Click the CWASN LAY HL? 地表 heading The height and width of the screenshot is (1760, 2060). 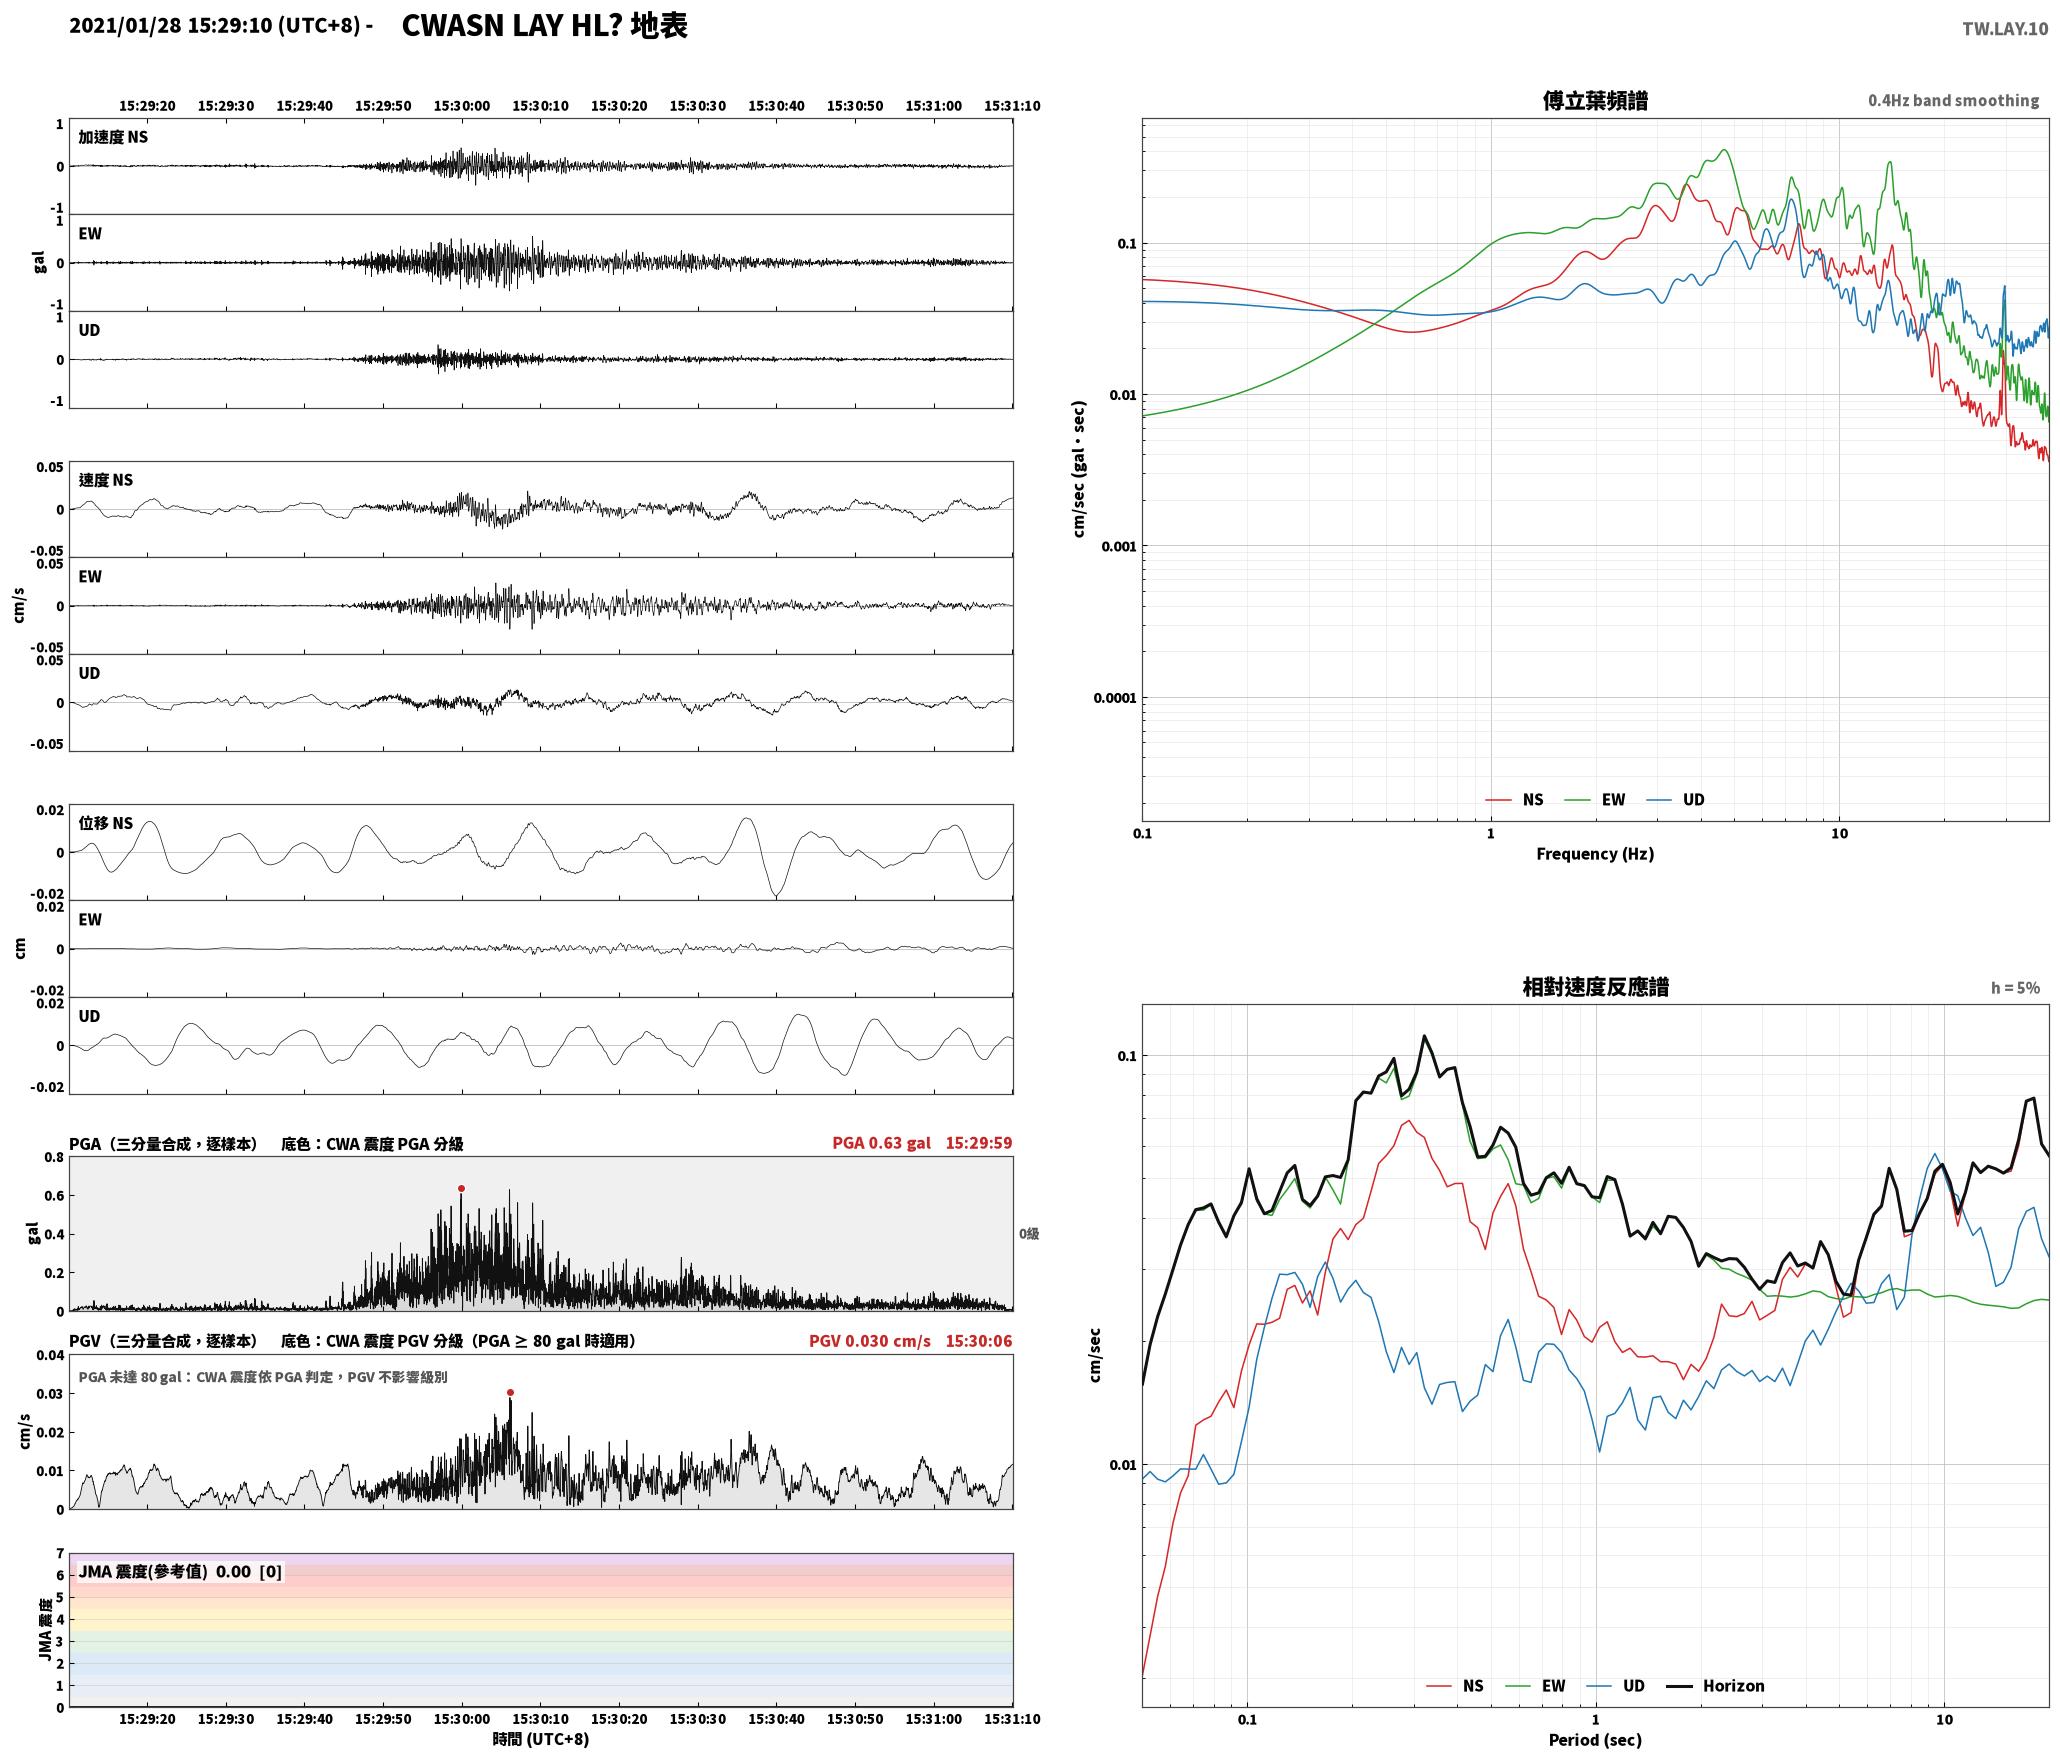(545, 26)
